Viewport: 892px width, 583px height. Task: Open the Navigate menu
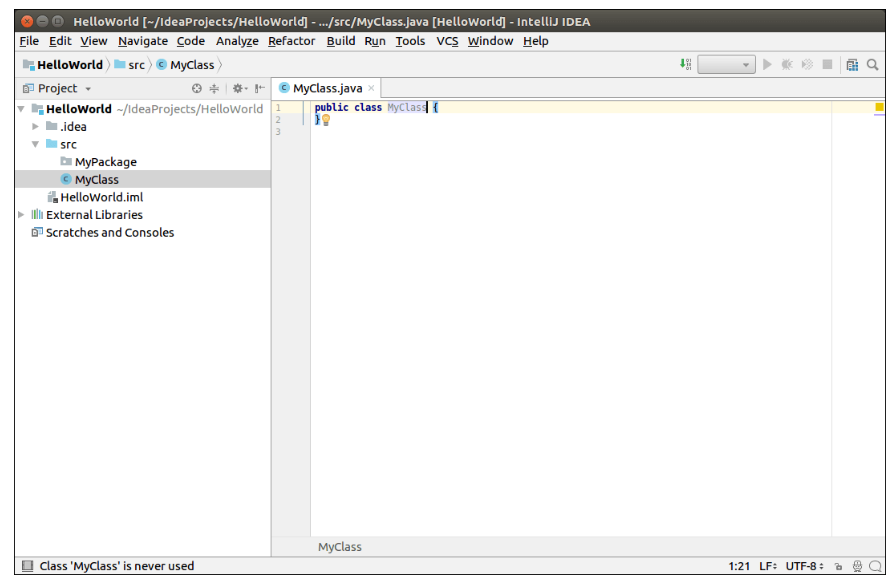pos(143,41)
